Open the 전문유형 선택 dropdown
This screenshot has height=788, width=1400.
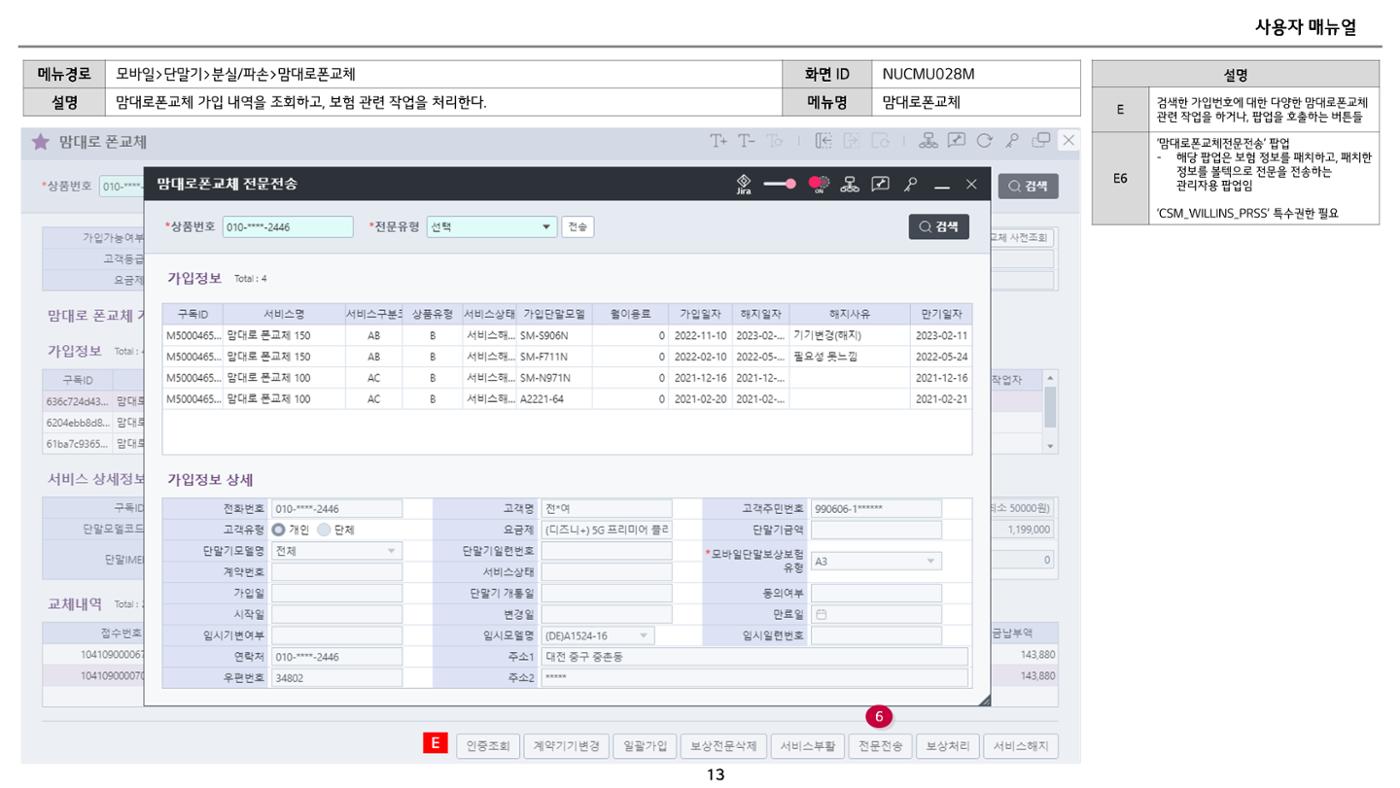point(491,227)
